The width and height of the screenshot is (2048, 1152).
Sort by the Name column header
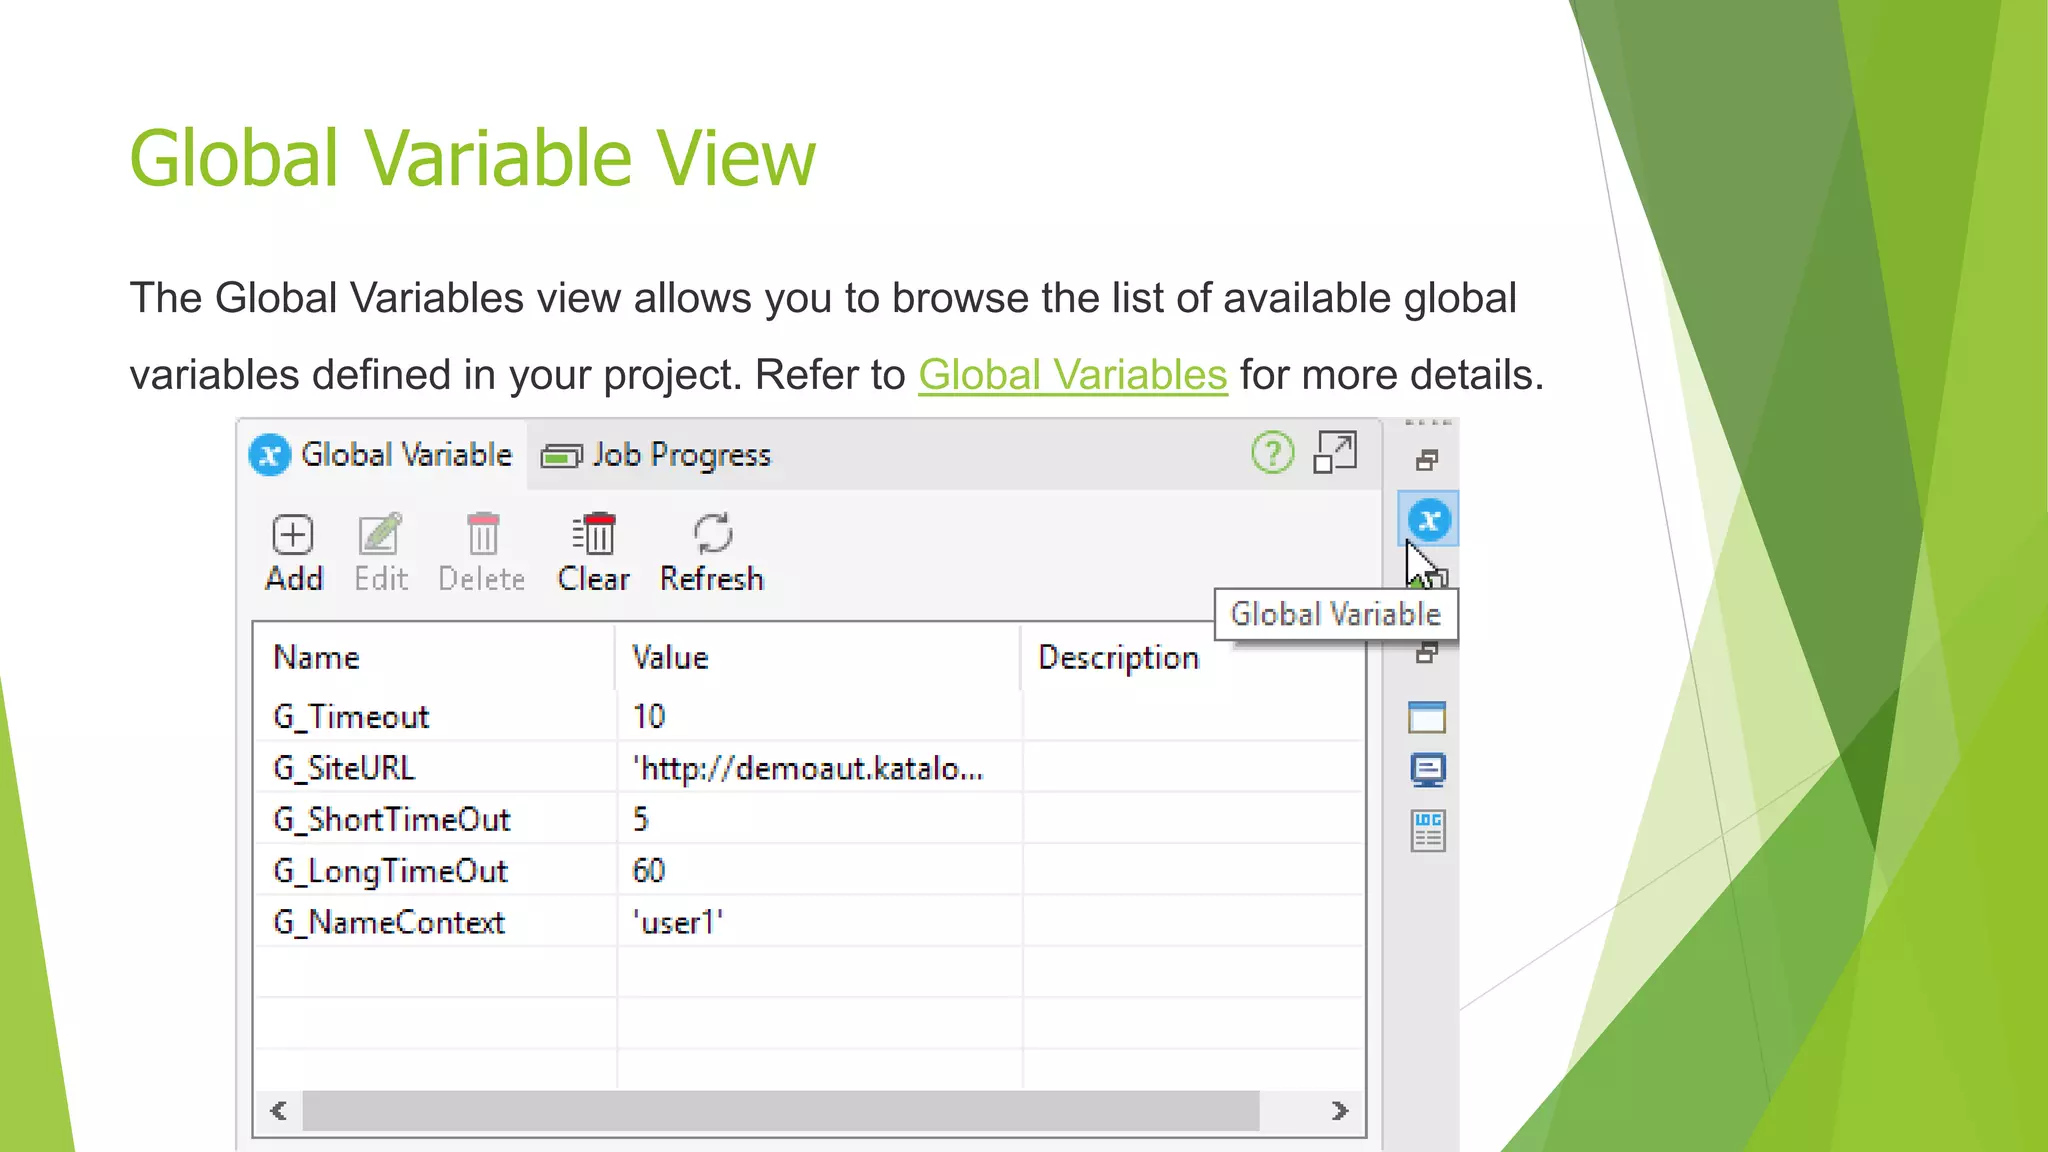pos(434,657)
